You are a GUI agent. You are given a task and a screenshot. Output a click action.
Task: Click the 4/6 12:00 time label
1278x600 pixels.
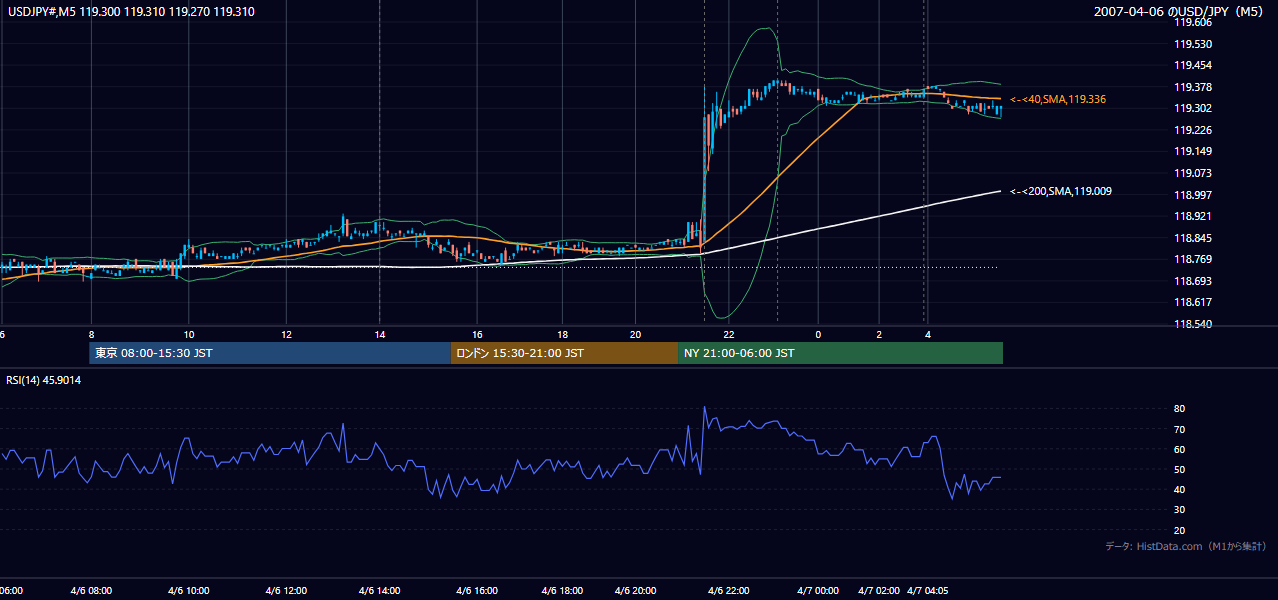click(x=286, y=590)
